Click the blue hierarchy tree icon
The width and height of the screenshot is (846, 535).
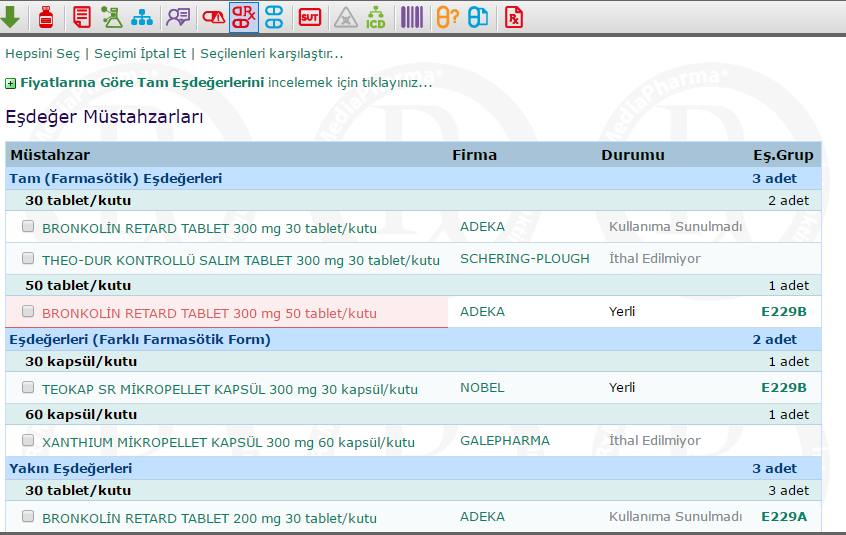(x=143, y=16)
